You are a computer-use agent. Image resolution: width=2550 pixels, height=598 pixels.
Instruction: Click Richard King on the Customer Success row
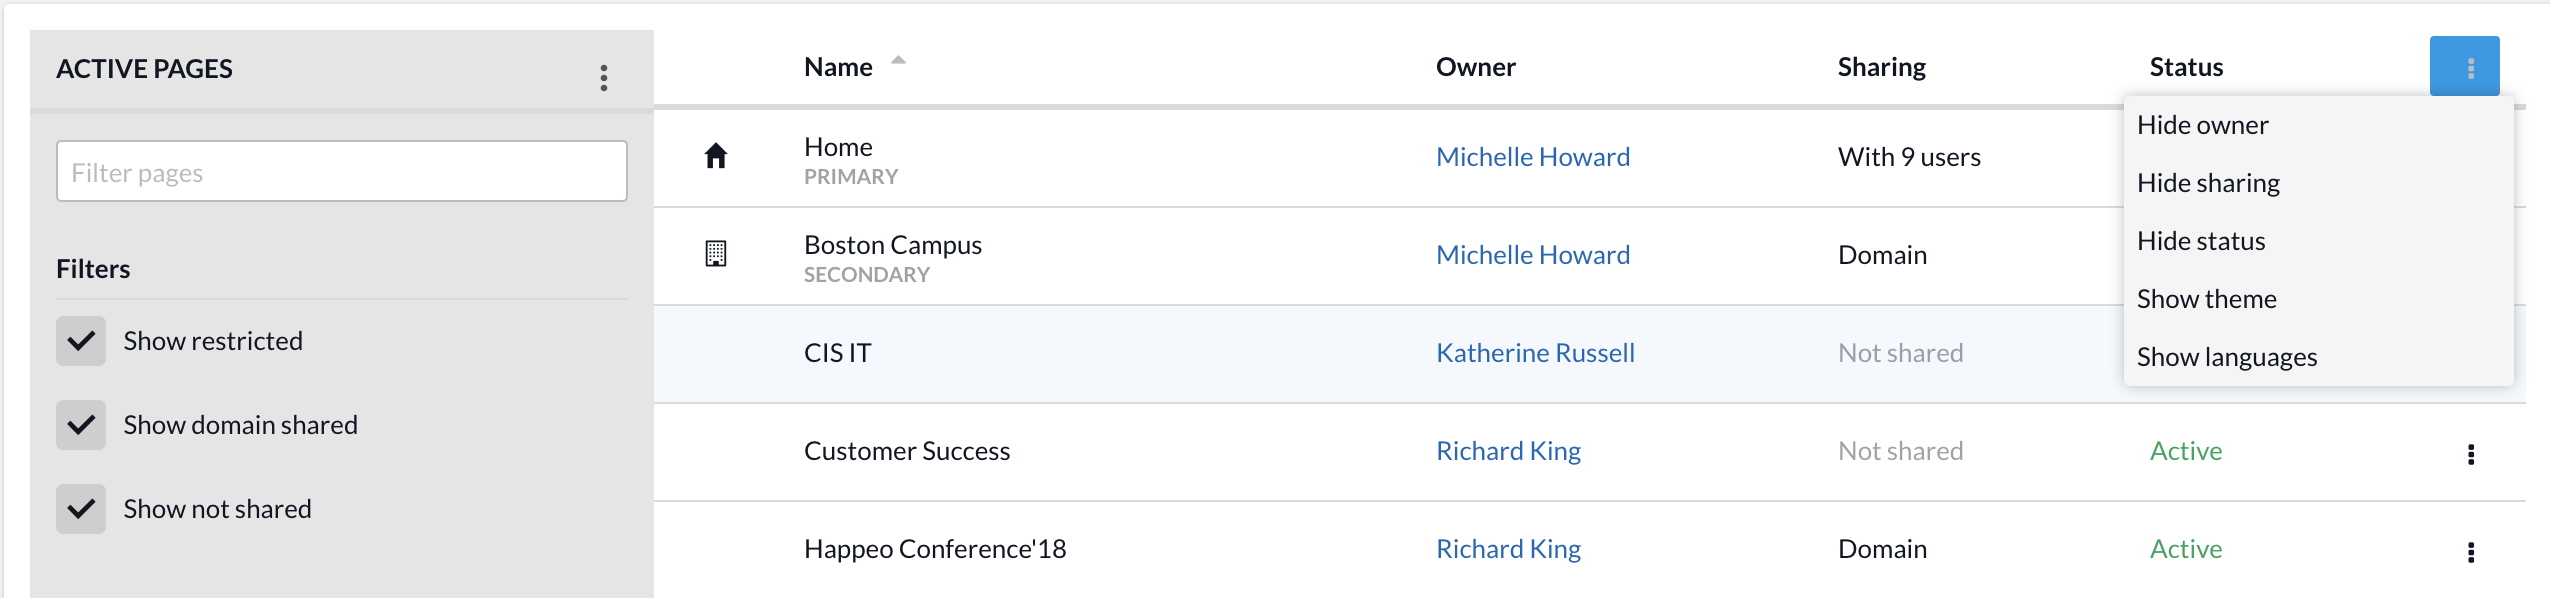[1508, 451]
